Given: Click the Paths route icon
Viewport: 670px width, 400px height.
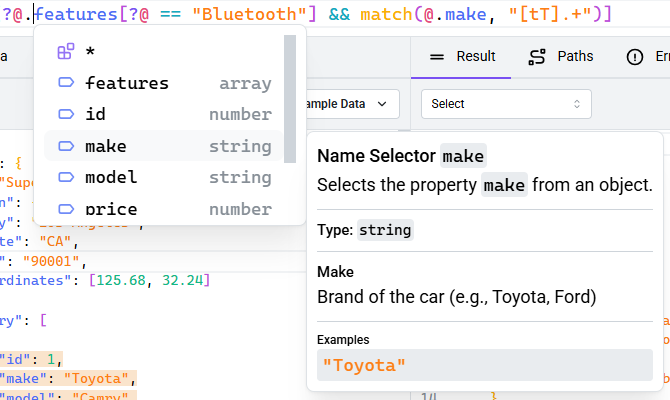Looking at the screenshot, I should (537, 57).
